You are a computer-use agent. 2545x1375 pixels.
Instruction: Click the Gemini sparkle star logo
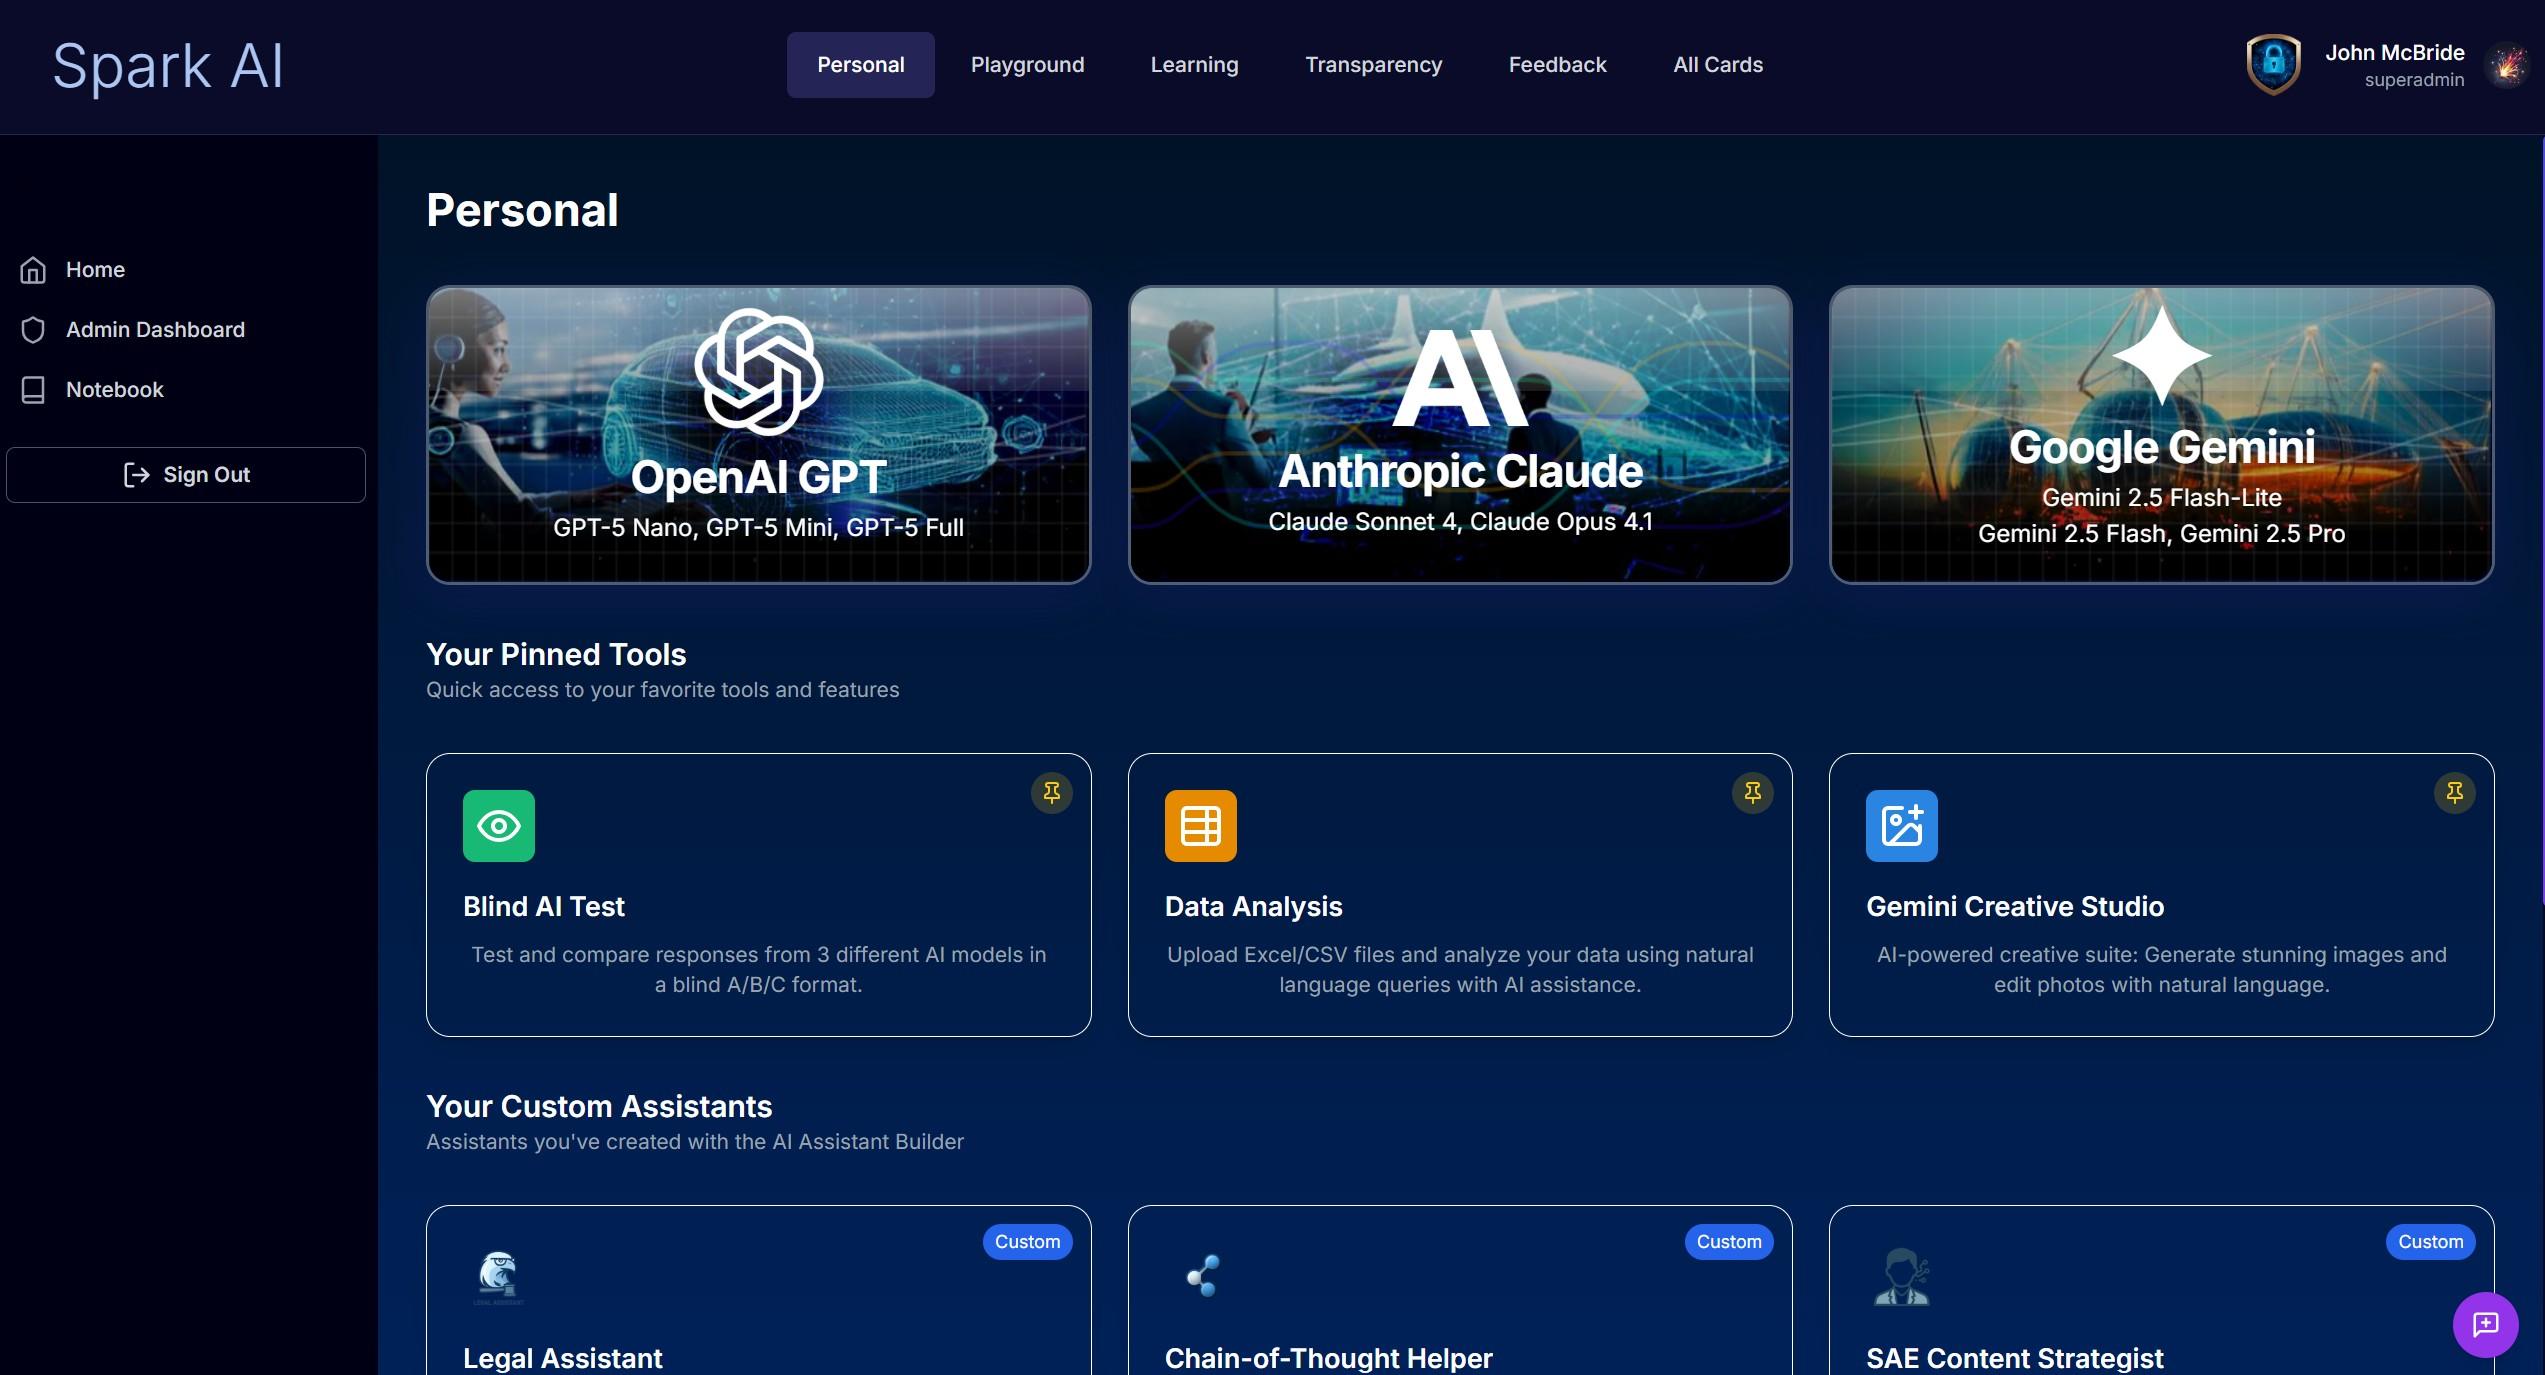[x=2162, y=356]
